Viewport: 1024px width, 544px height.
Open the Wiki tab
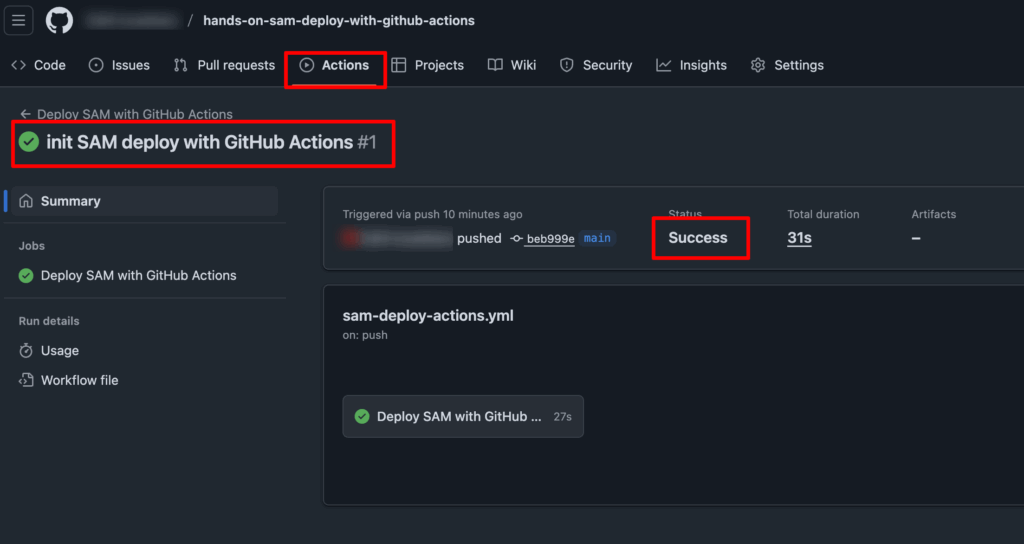pos(512,65)
